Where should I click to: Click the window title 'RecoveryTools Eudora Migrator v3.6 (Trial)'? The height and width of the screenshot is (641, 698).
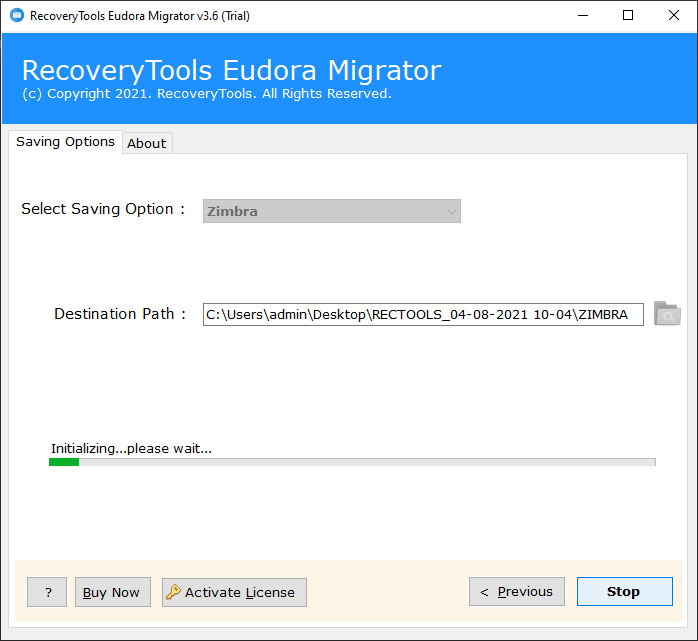(x=140, y=16)
